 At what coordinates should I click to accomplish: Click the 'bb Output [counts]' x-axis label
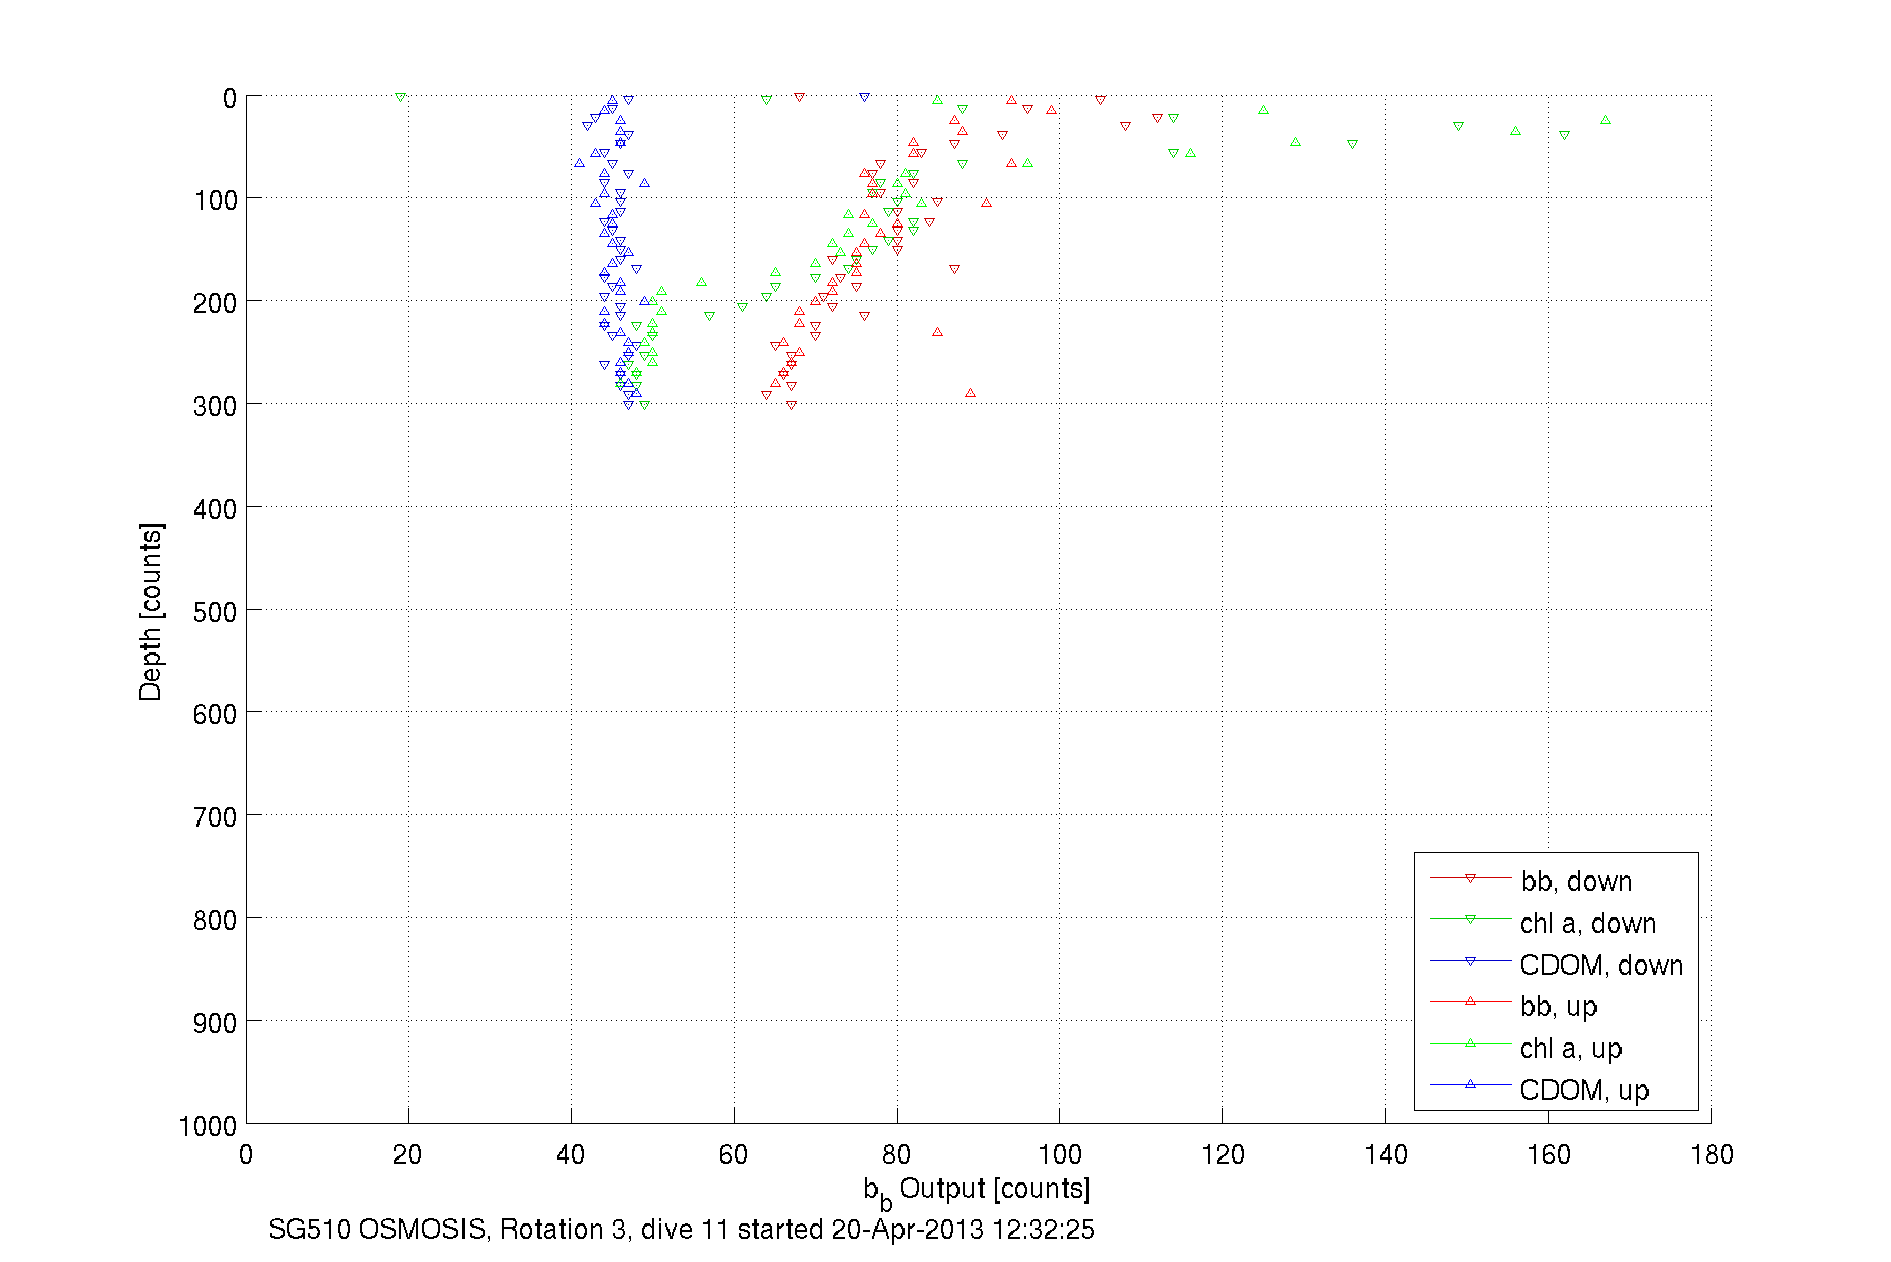point(977,1191)
